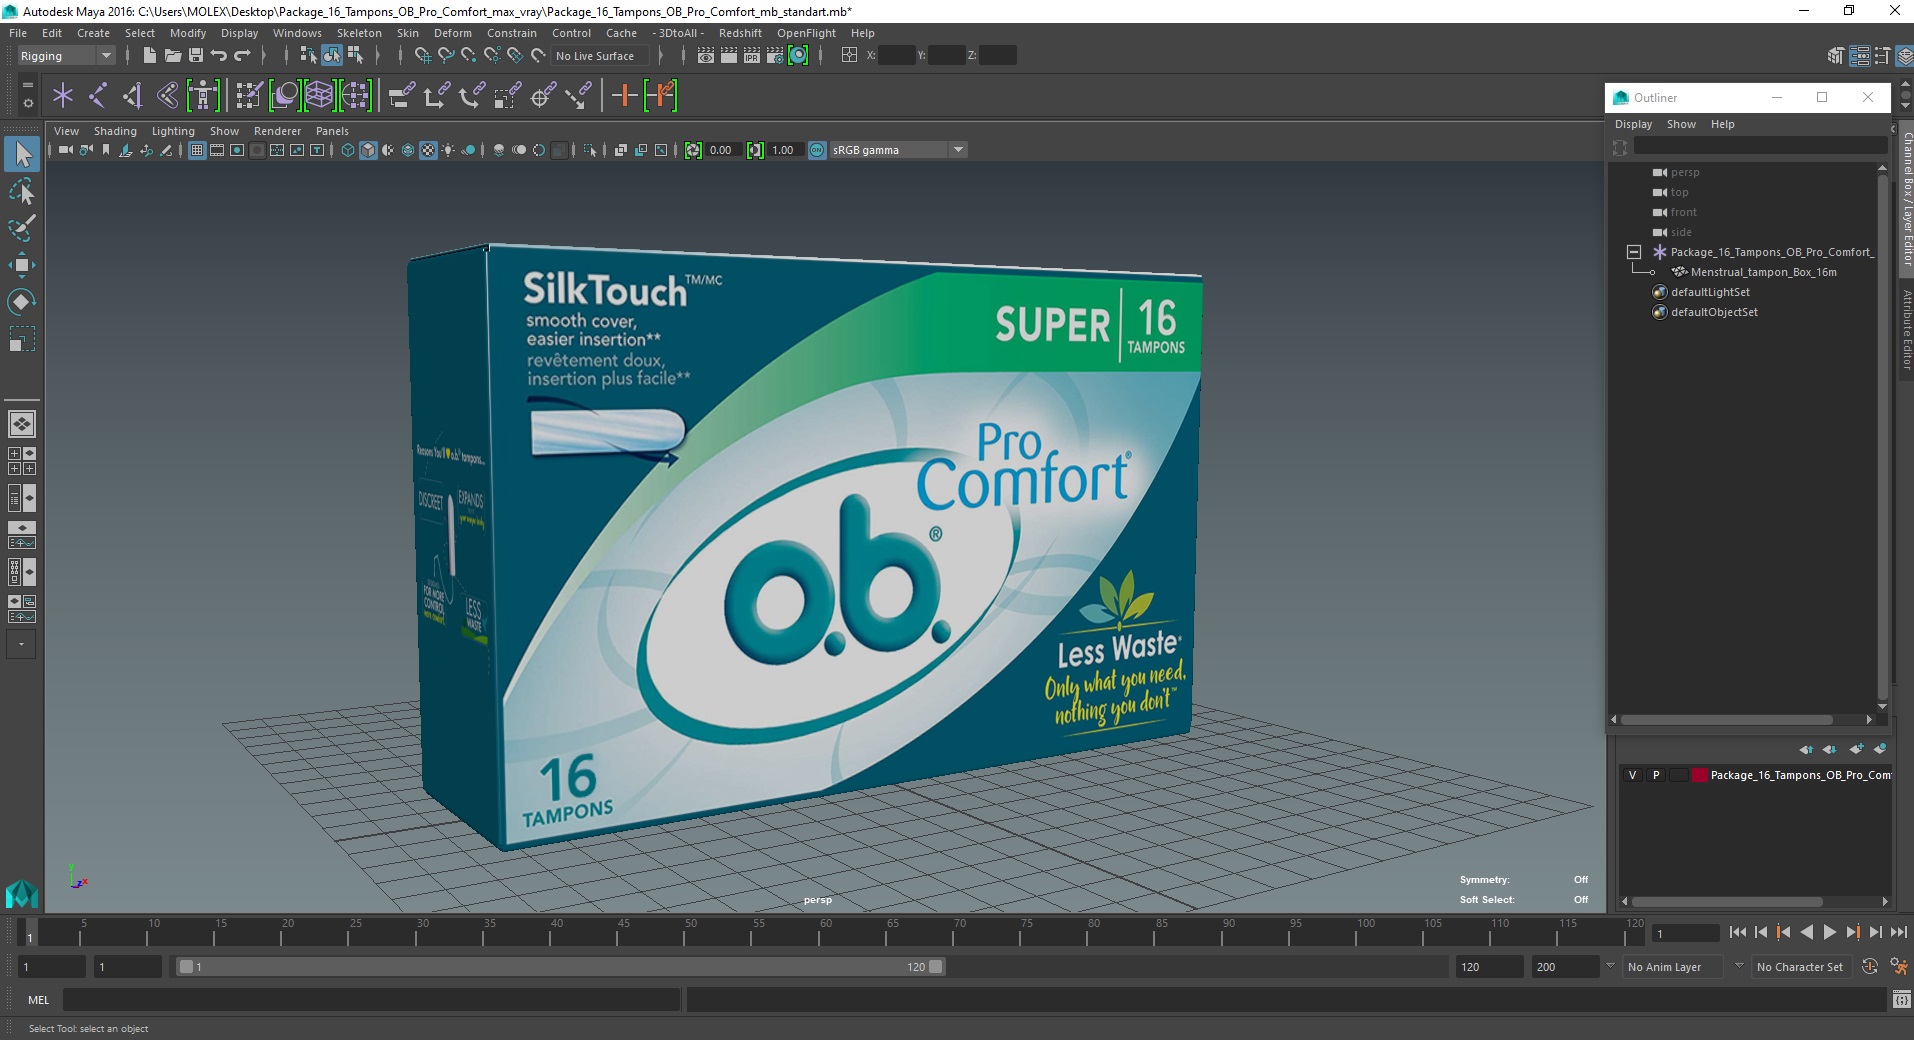This screenshot has height=1040, width=1914.
Task: Click the orange Set Key shelf icon
Action: pos(625,96)
